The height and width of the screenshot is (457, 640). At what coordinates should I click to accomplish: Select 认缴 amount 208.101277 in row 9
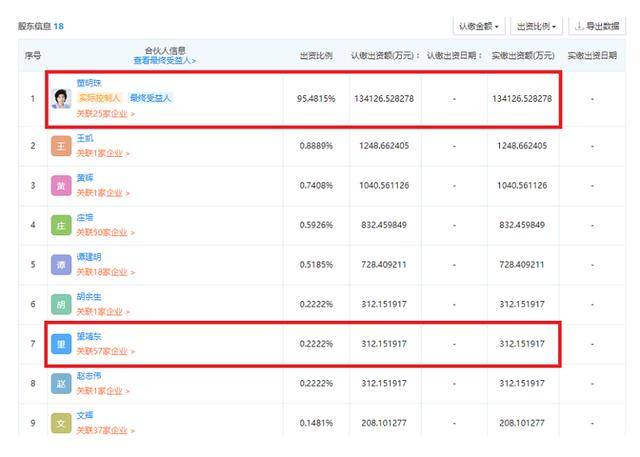click(x=384, y=423)
